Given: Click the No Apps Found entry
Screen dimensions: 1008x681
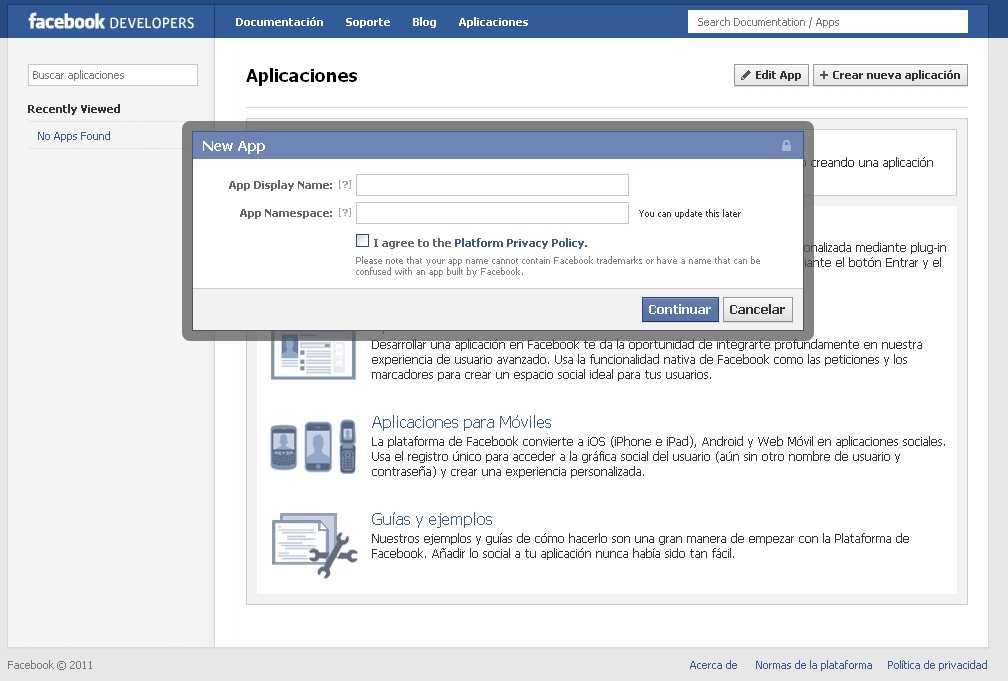Looking at the screenshot, I should (x=74, y=136).
